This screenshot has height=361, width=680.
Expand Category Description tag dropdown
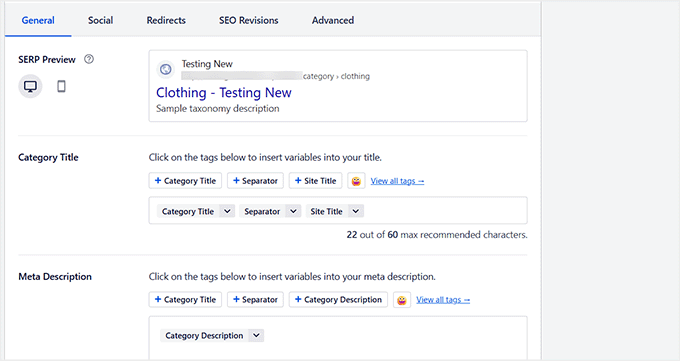pos(256,335)
